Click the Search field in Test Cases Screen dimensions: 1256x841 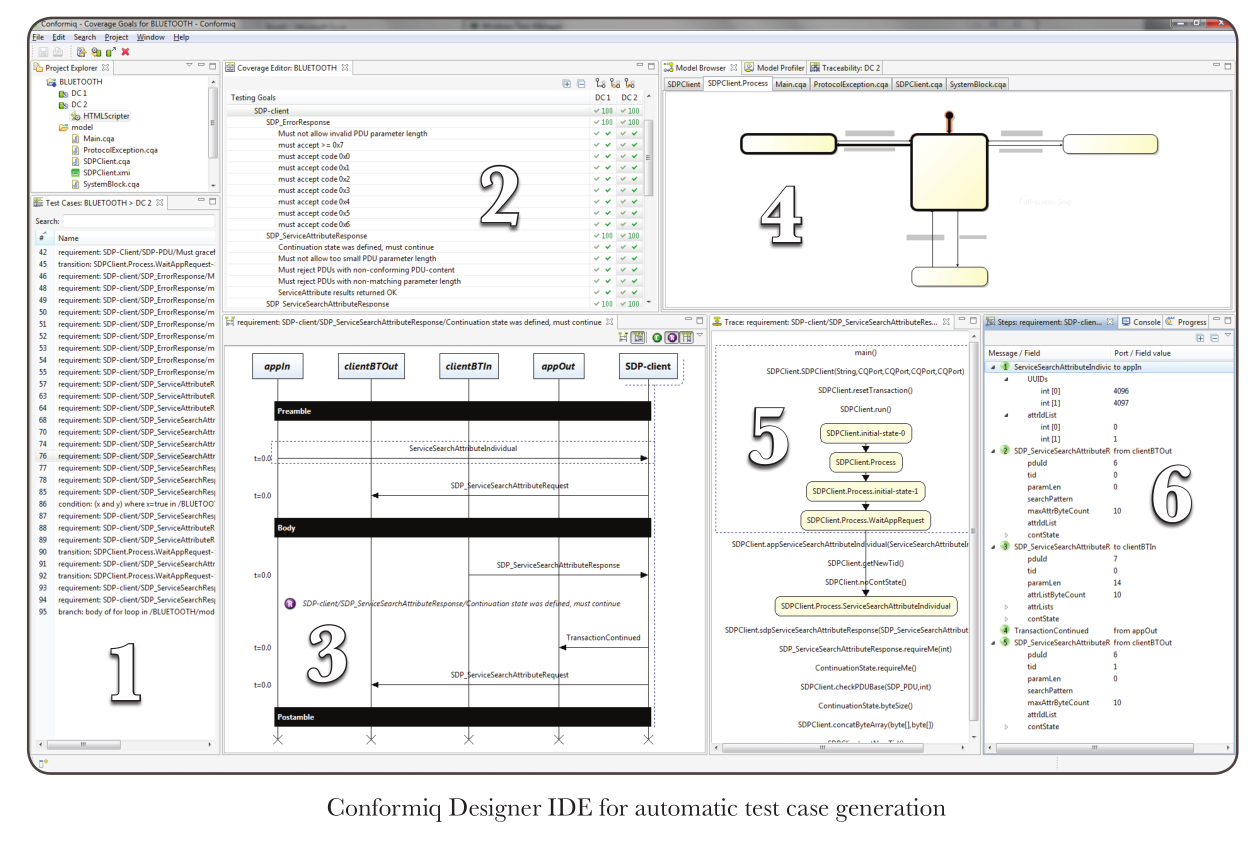(x=139, y=221)
